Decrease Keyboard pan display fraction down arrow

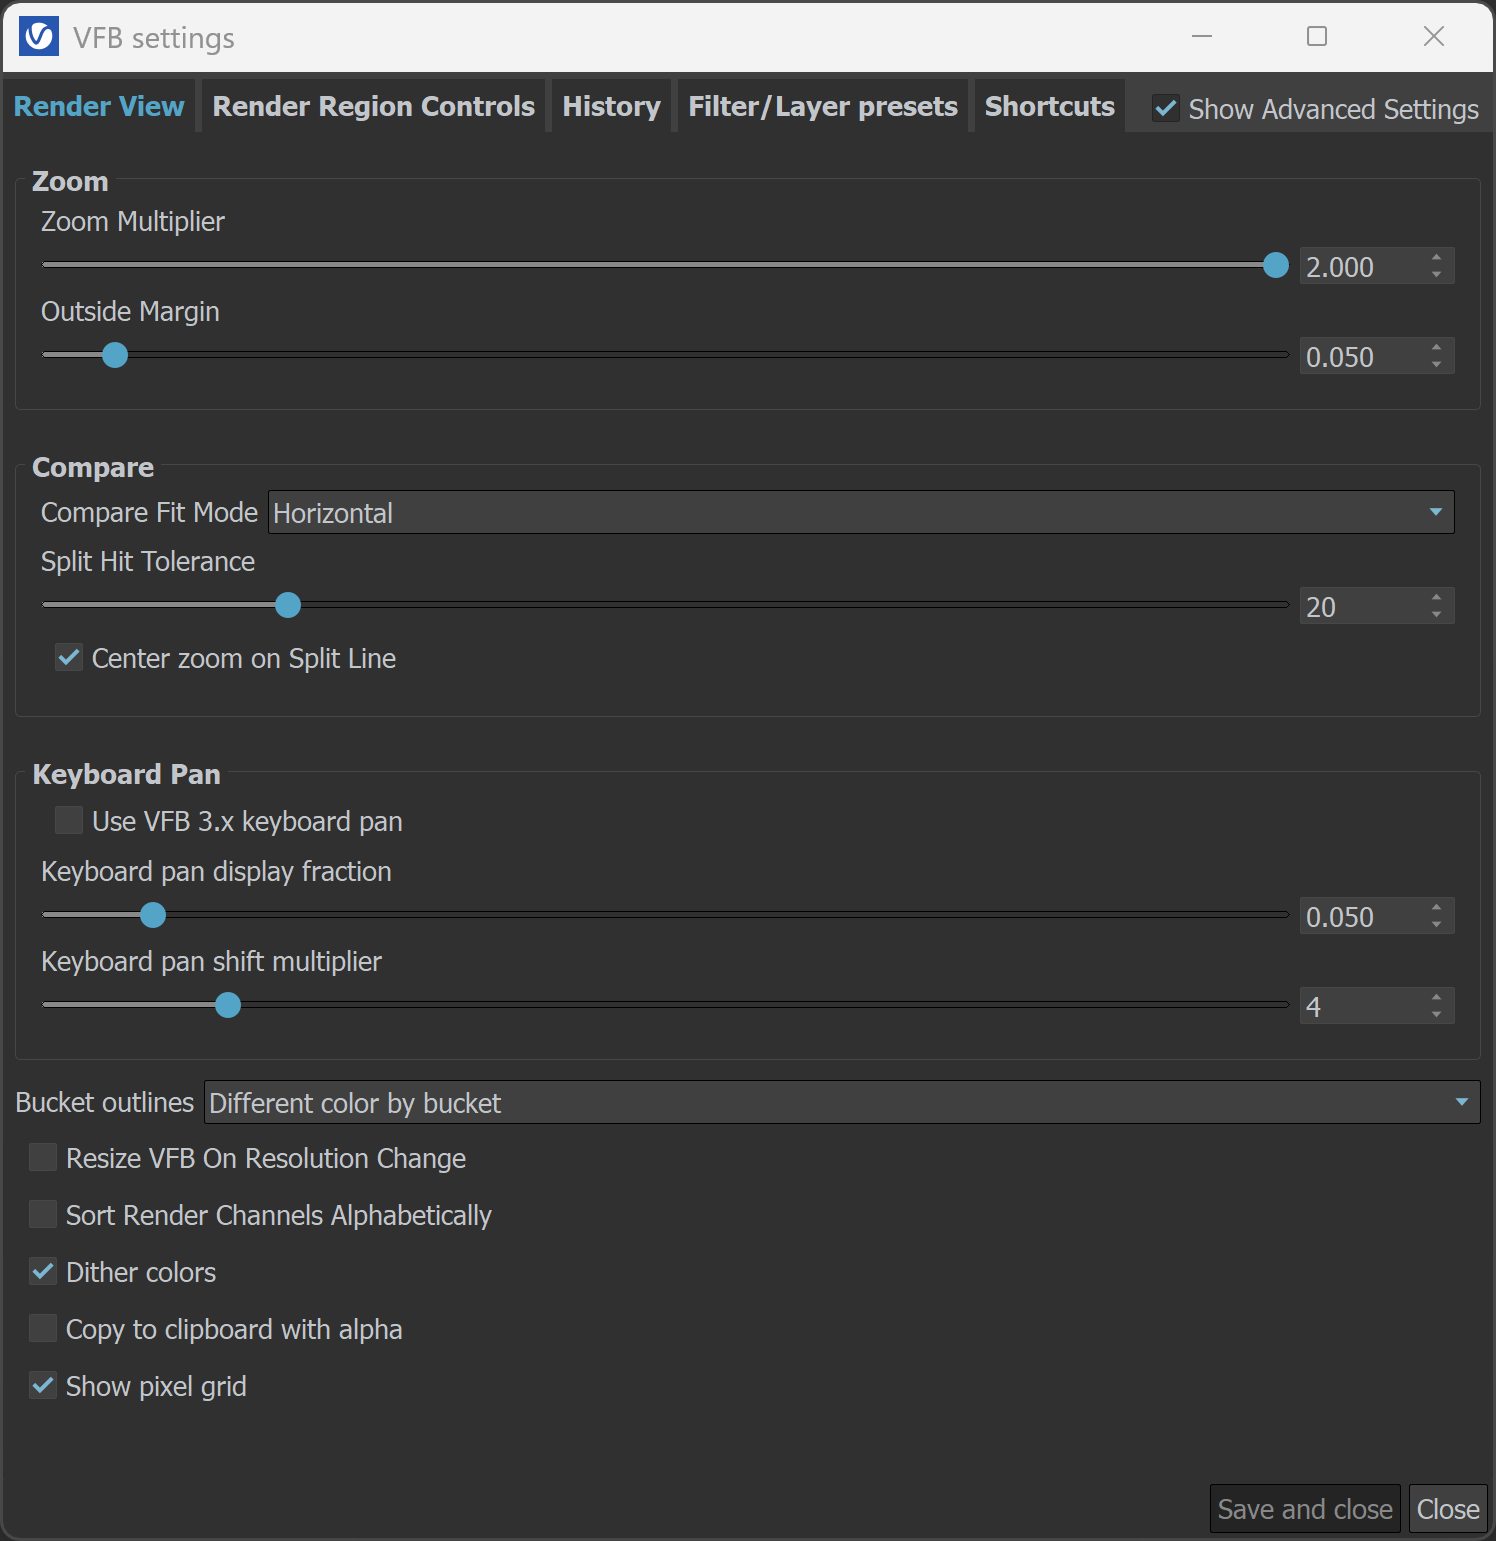pos(1436,925)
